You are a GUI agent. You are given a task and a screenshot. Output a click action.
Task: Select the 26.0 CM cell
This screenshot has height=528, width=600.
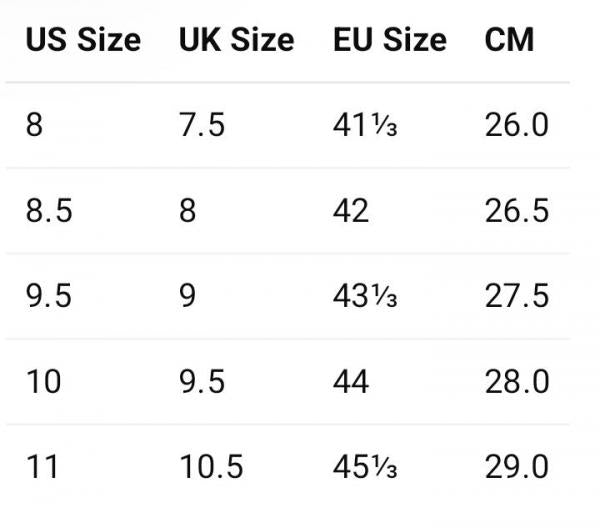pos(517,125)
